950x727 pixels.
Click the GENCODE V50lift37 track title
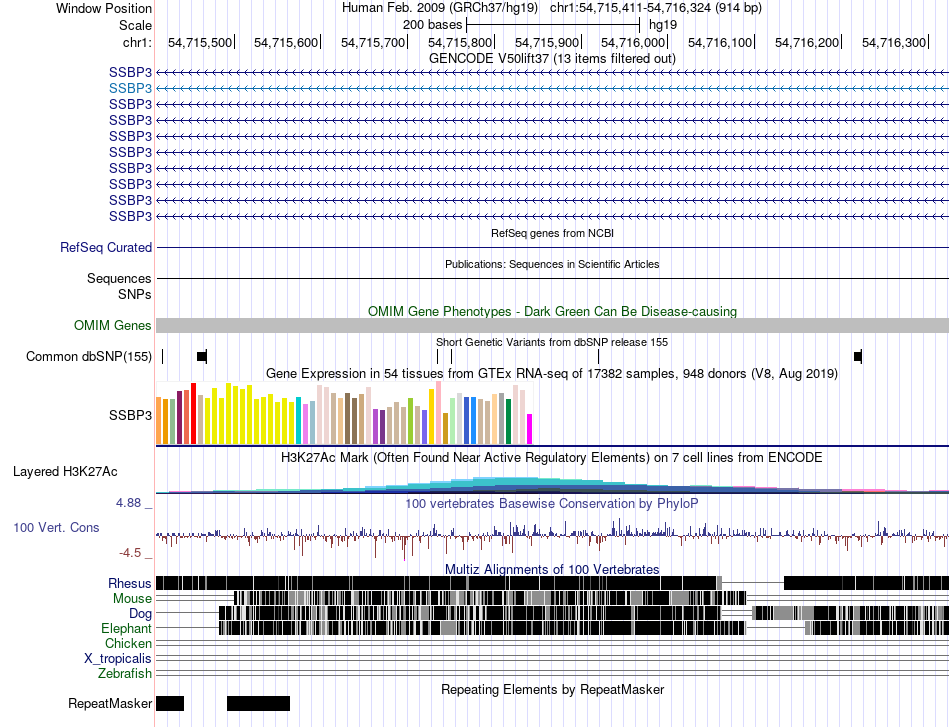tap(552, 58)
